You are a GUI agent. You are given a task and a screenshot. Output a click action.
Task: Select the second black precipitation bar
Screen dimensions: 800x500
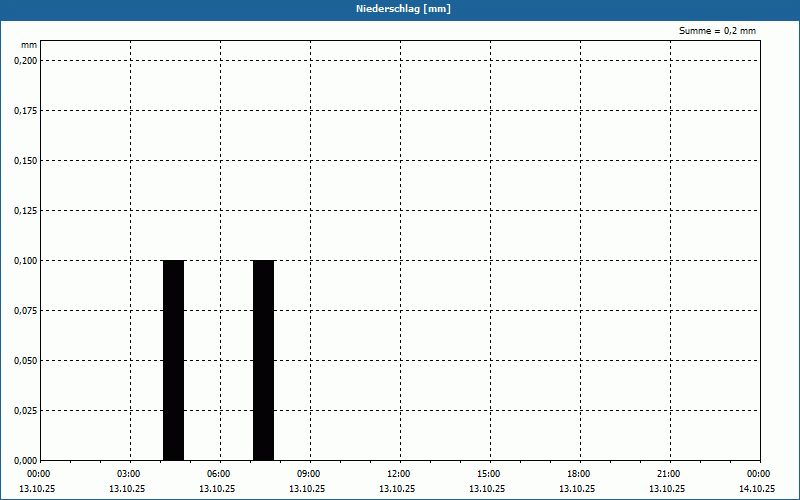pyautogui.click(x=263, y=360)
